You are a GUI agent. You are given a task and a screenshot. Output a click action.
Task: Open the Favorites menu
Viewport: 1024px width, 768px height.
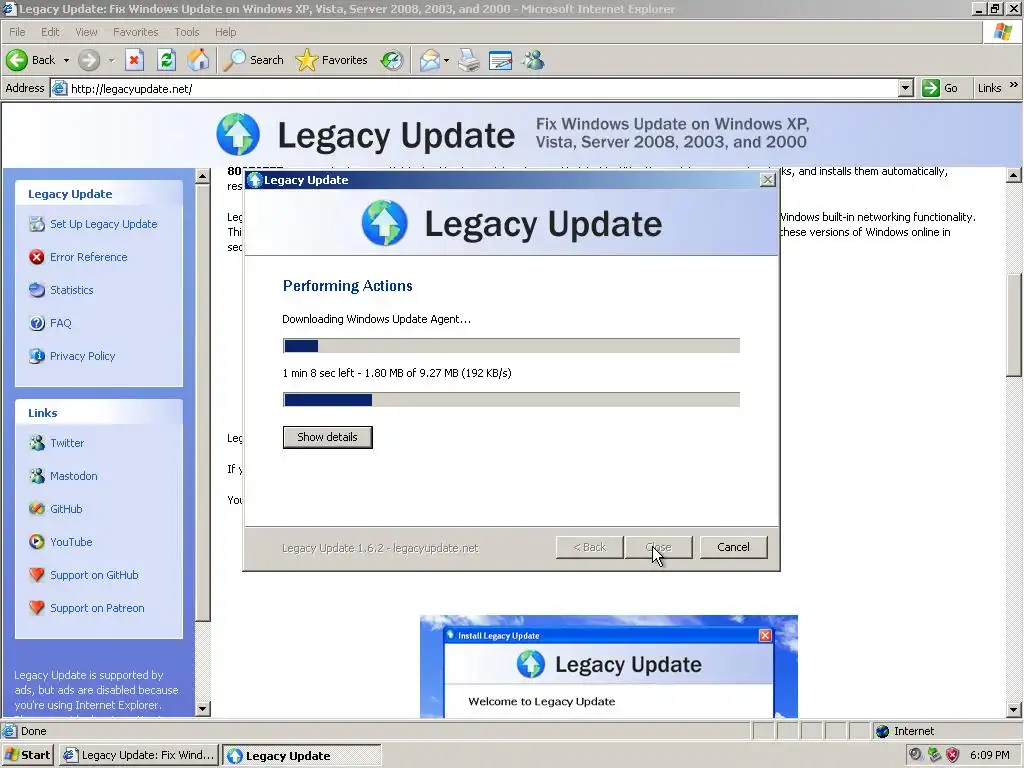click(135, 32)
